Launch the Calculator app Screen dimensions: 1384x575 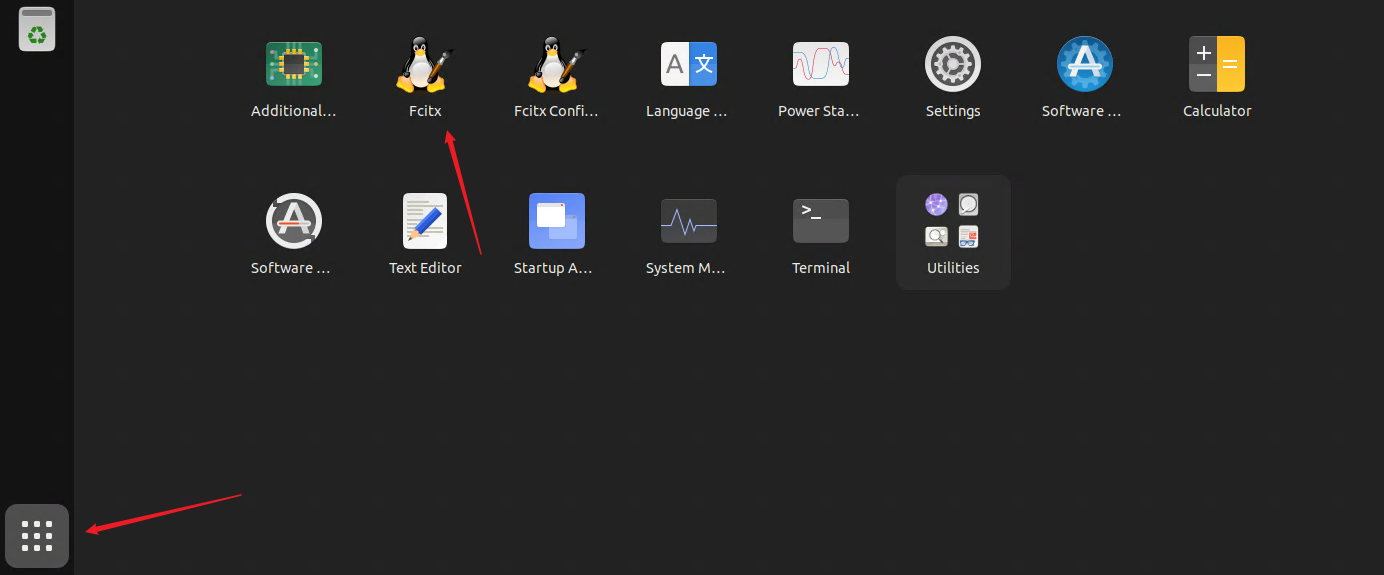1217,64
